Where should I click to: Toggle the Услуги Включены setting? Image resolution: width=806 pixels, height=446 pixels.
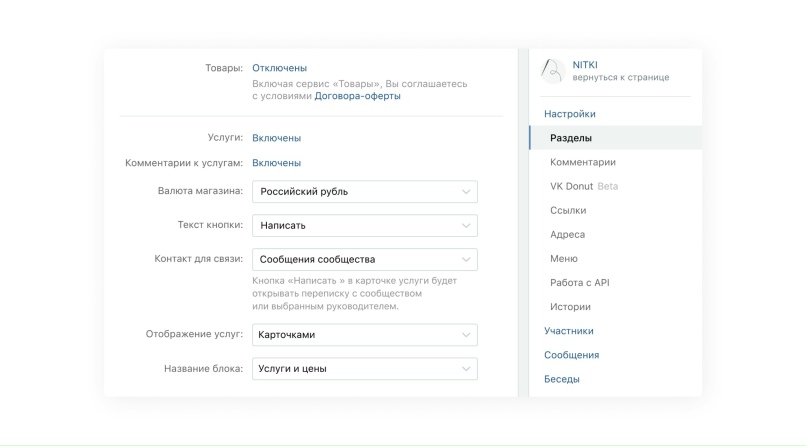coord(276,138)
